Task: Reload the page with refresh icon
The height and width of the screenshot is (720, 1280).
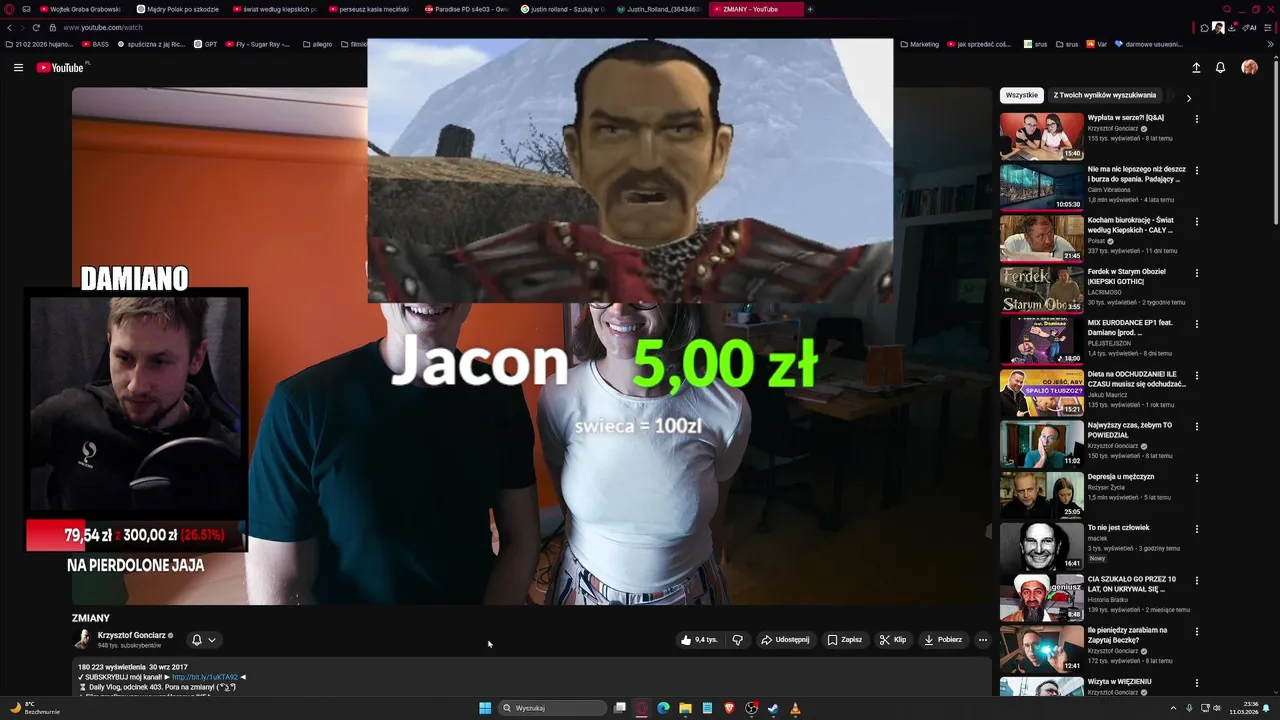Action: click(x=36, y=27)
